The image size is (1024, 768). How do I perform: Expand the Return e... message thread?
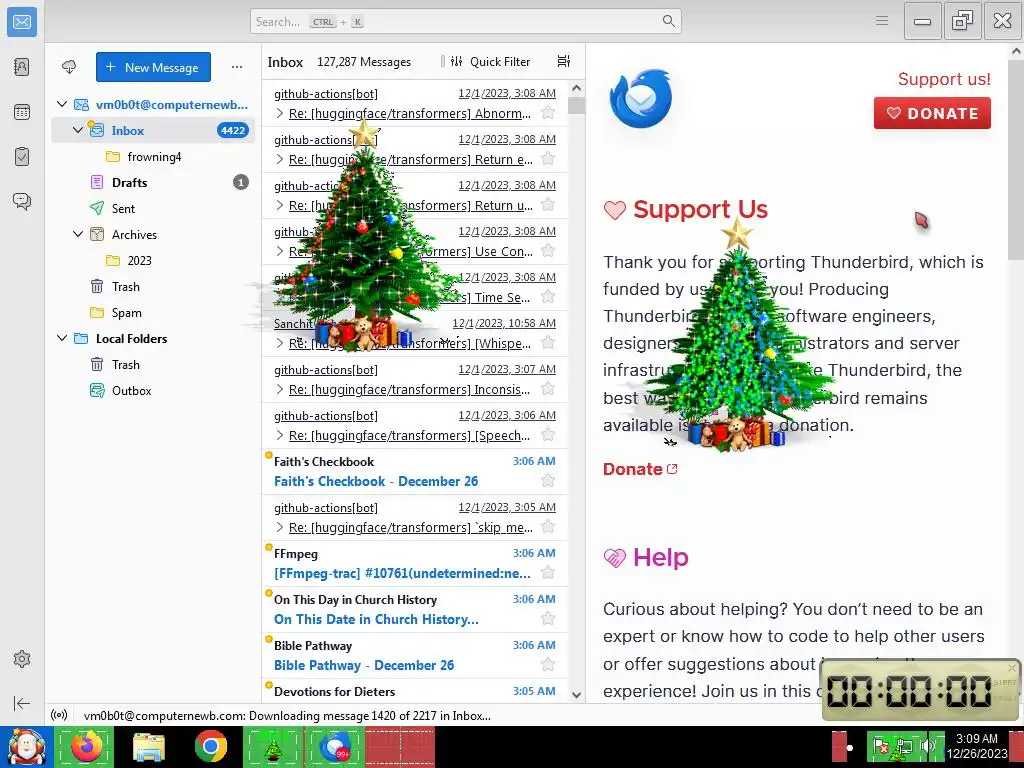coord(280,159)
